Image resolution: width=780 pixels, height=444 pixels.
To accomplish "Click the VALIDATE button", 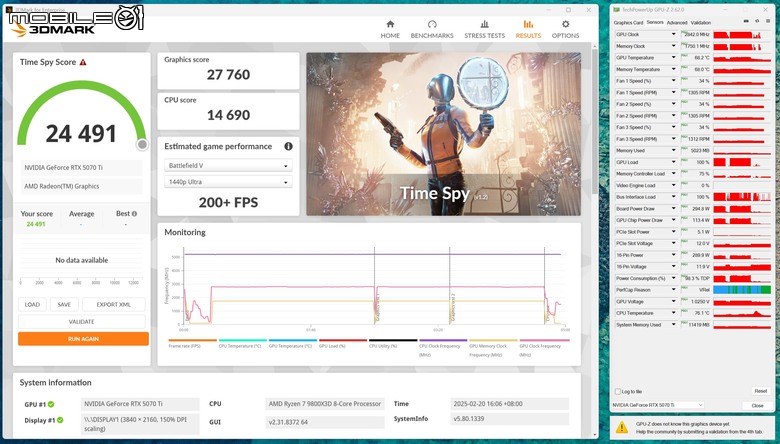I will pyautogui.click(x=82, y=322).
